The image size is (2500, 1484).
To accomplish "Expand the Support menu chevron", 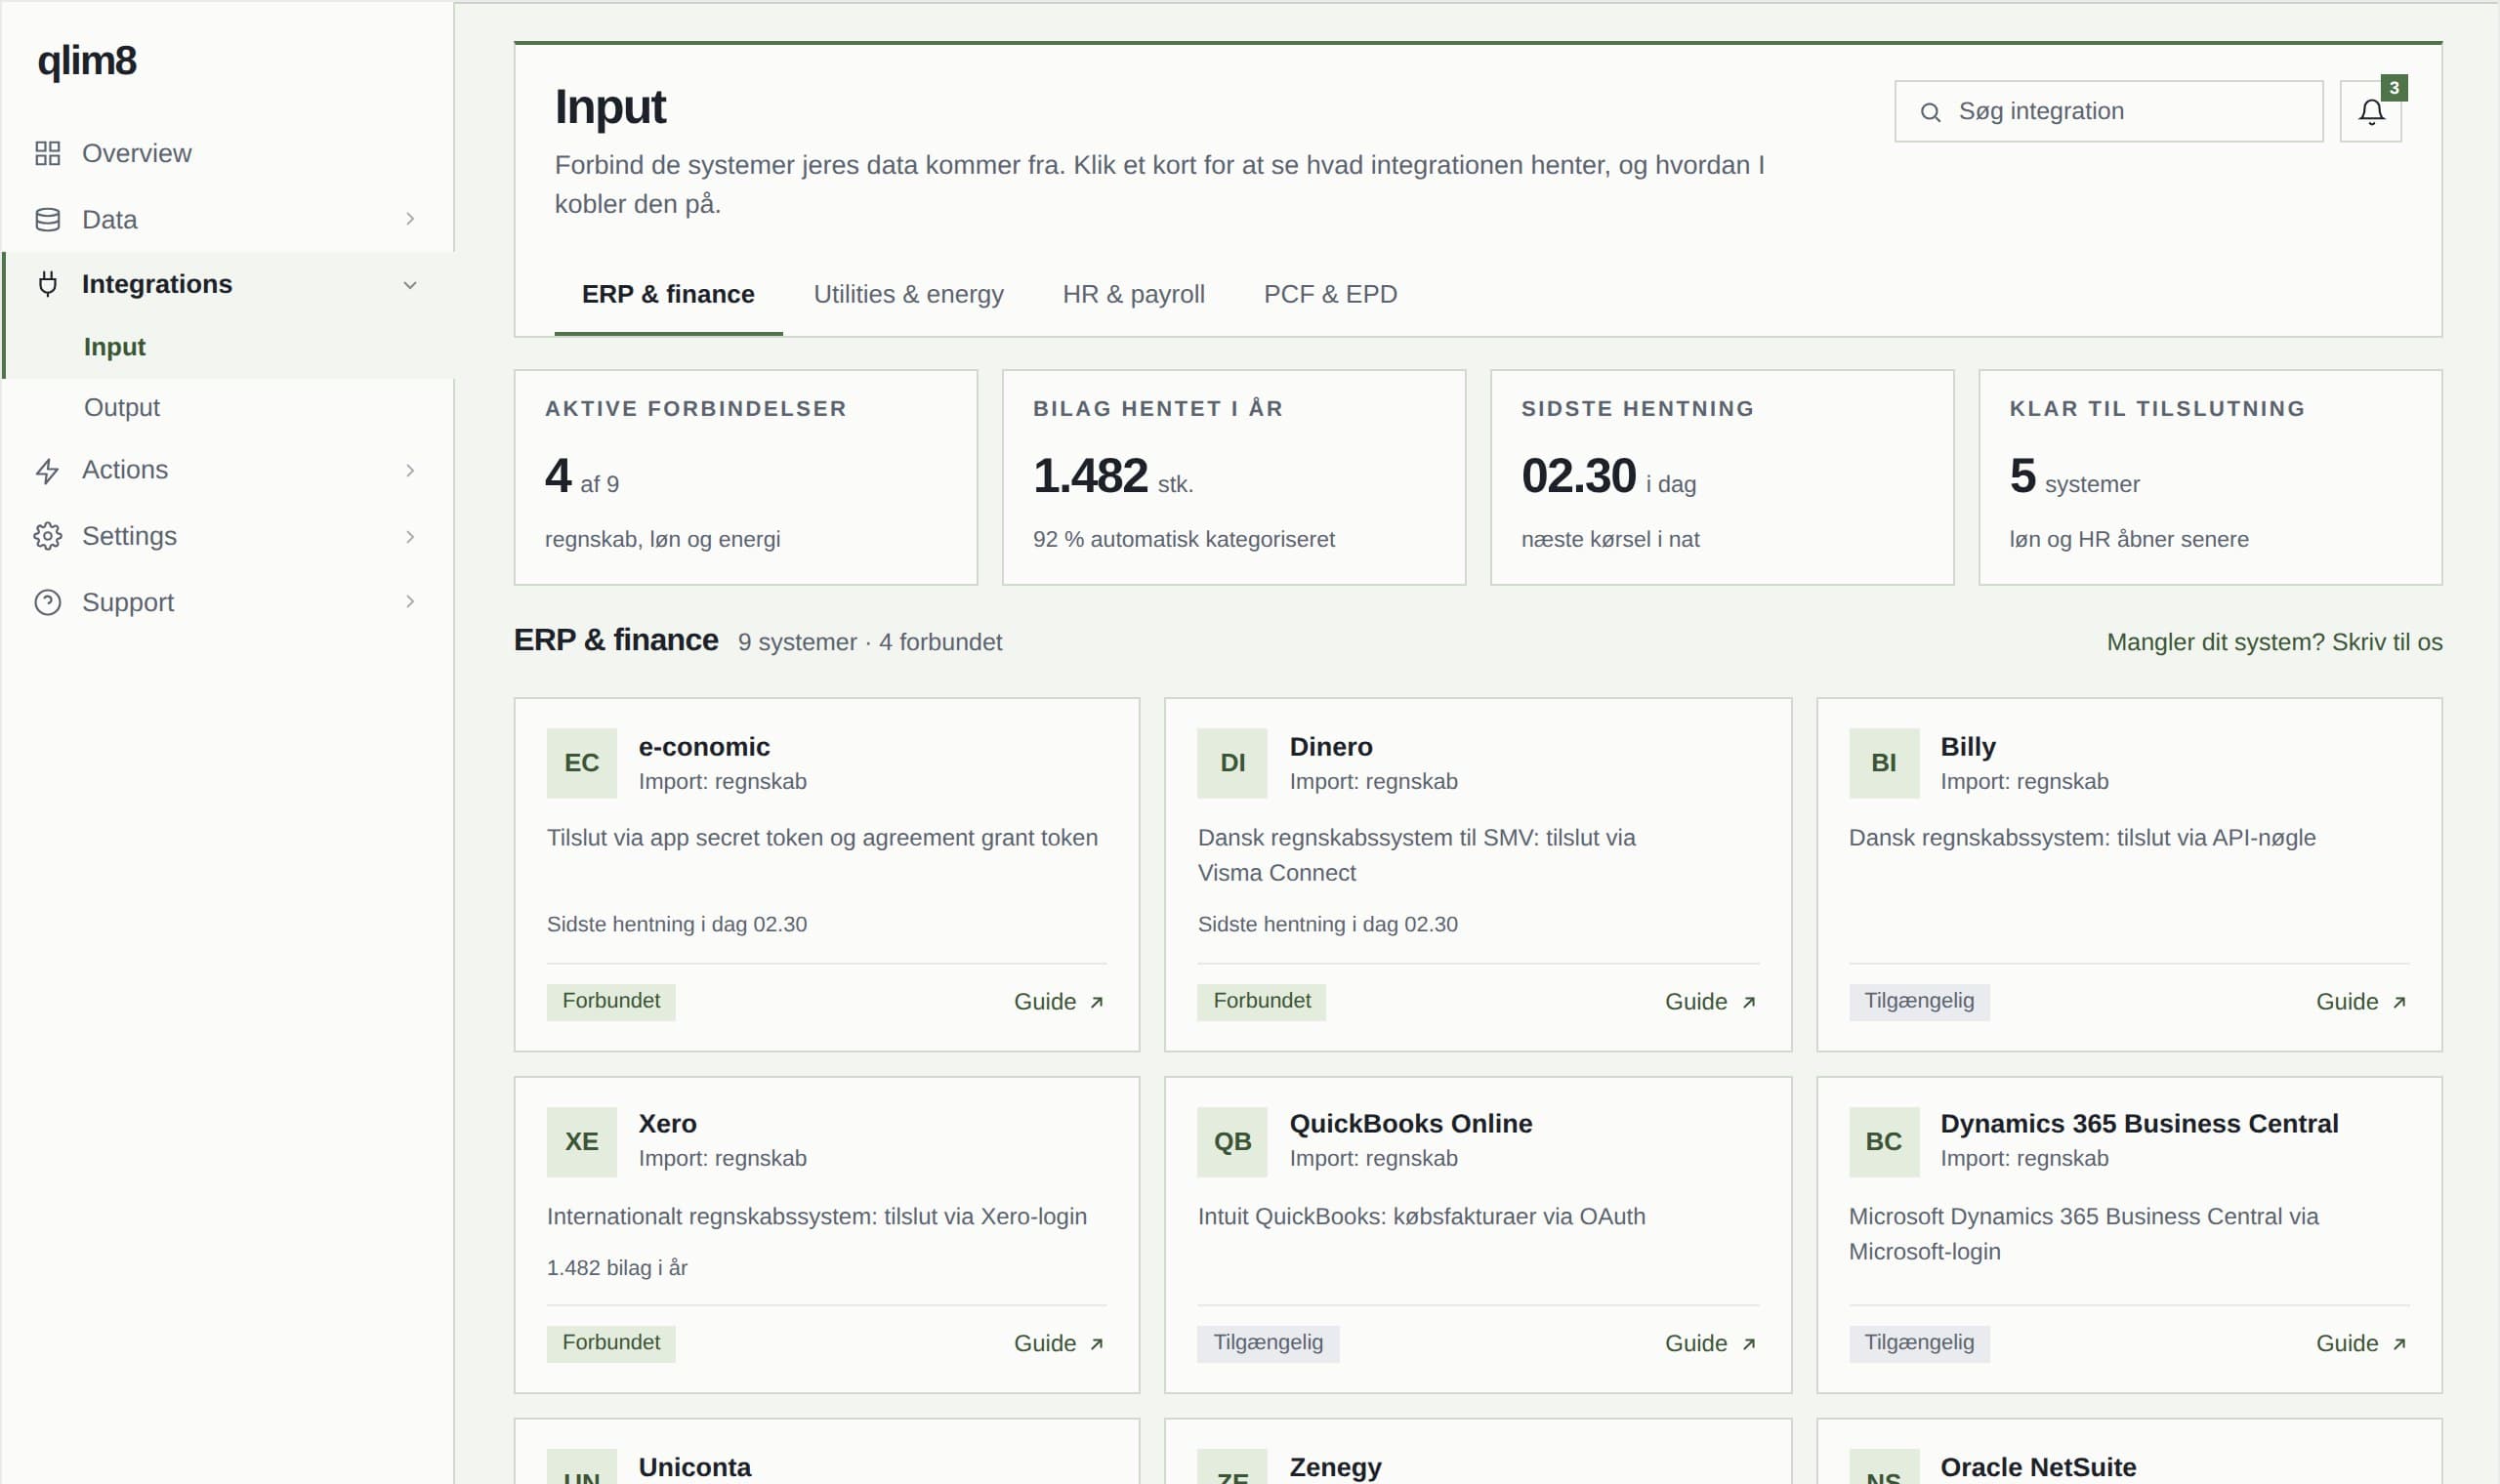I will [x=410, y=601].
